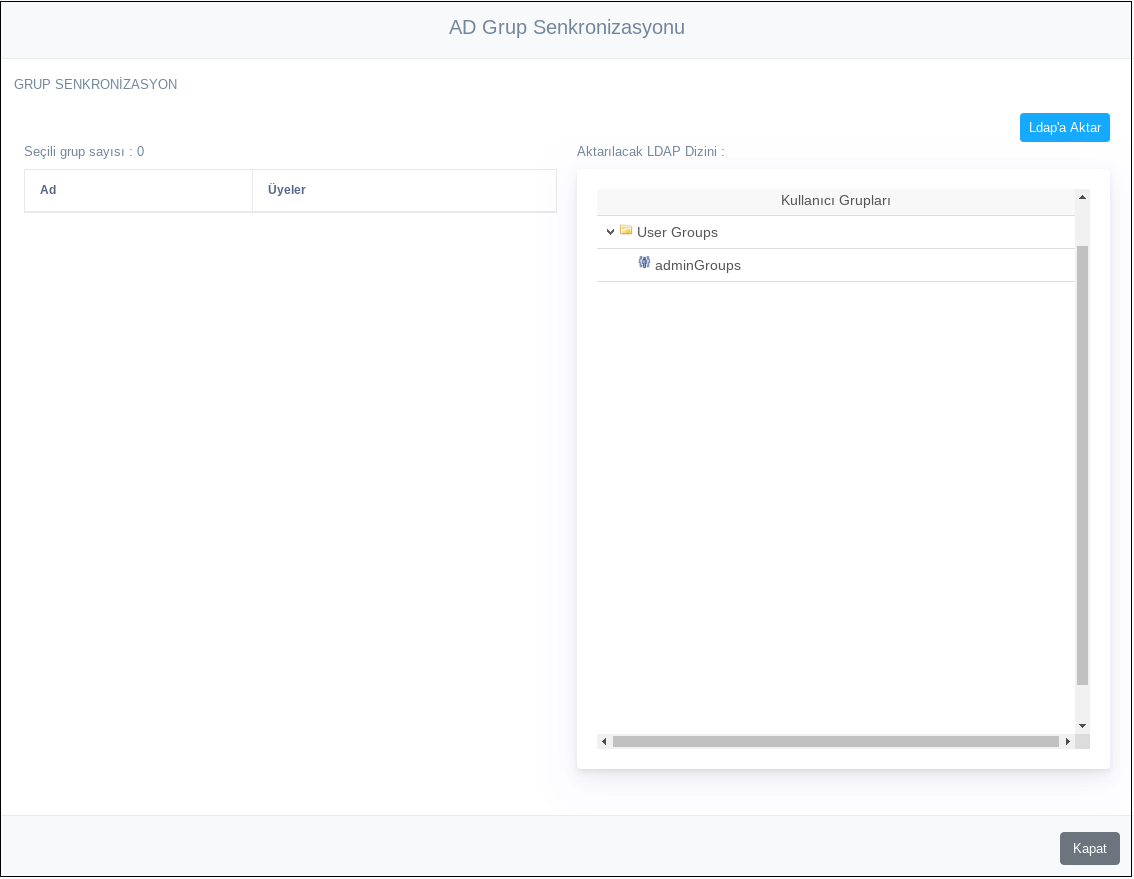Click the Ldap'a Aktar button

click(1064, 127)
